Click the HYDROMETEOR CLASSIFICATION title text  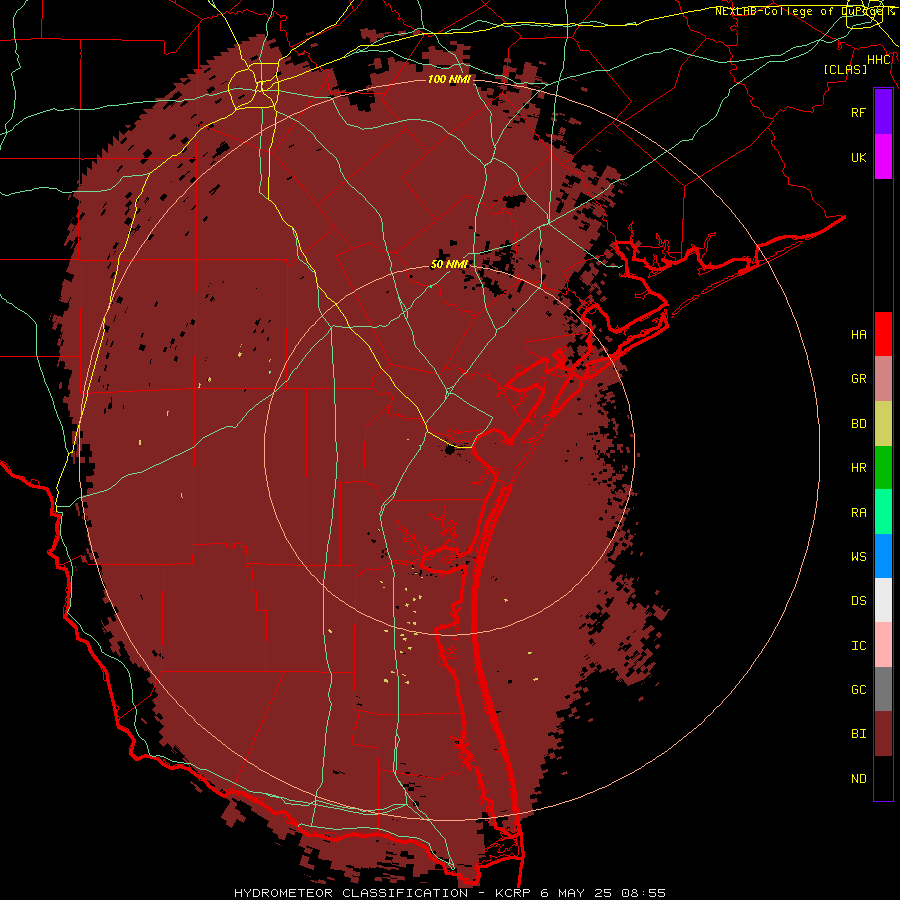click(x=351, y=893)
